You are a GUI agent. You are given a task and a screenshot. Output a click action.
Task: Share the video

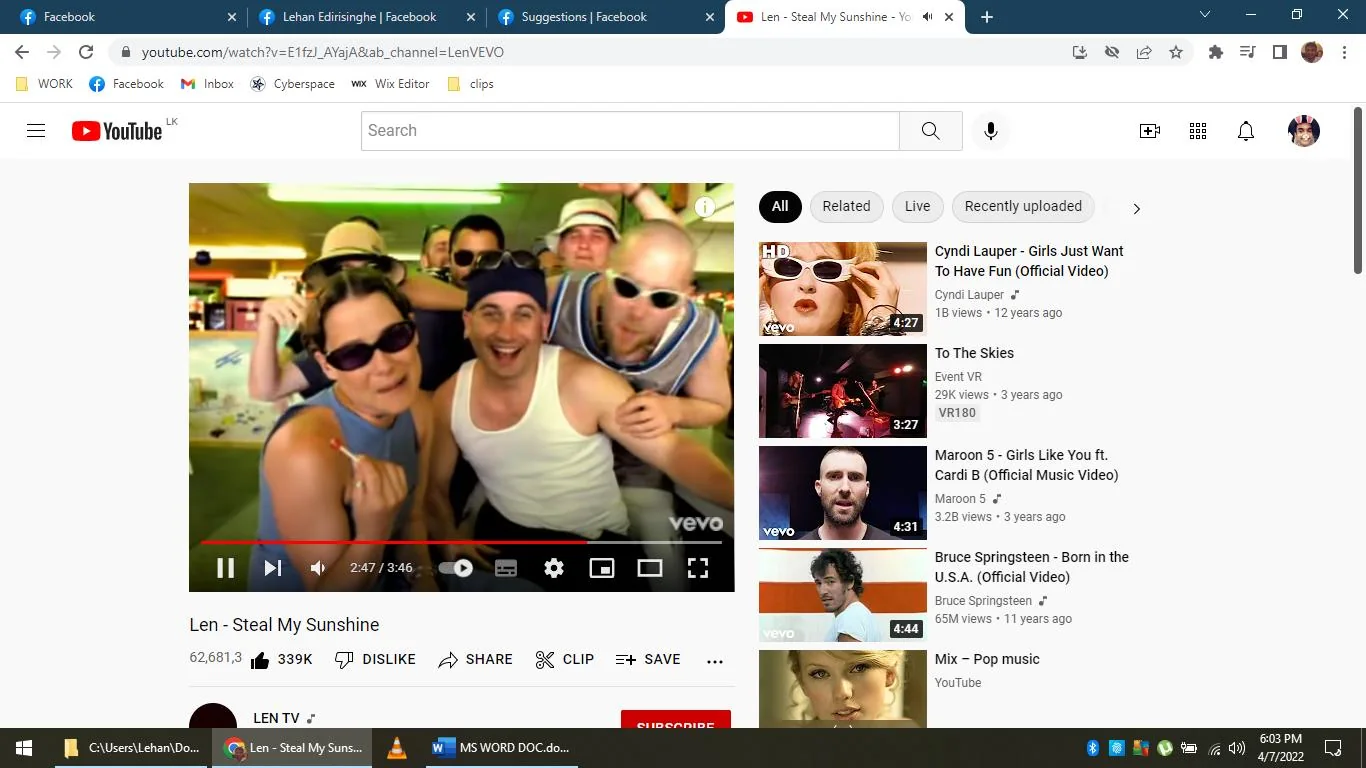[x=475, y=660]
